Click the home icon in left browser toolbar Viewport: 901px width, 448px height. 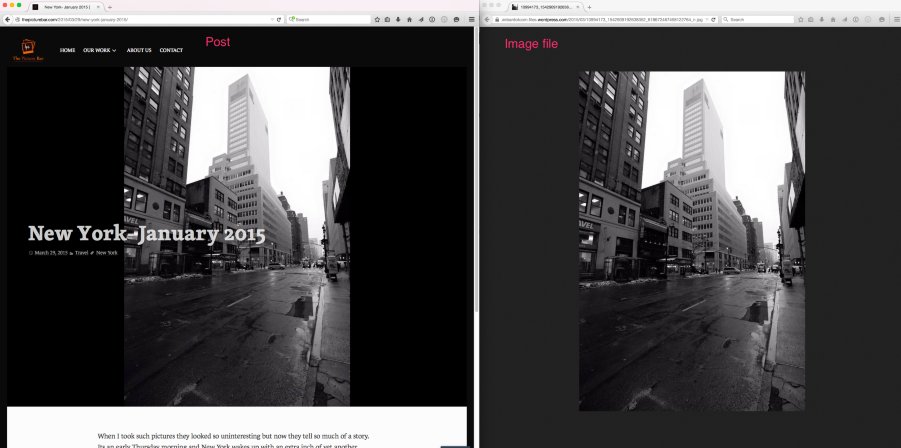click(409, 19)
